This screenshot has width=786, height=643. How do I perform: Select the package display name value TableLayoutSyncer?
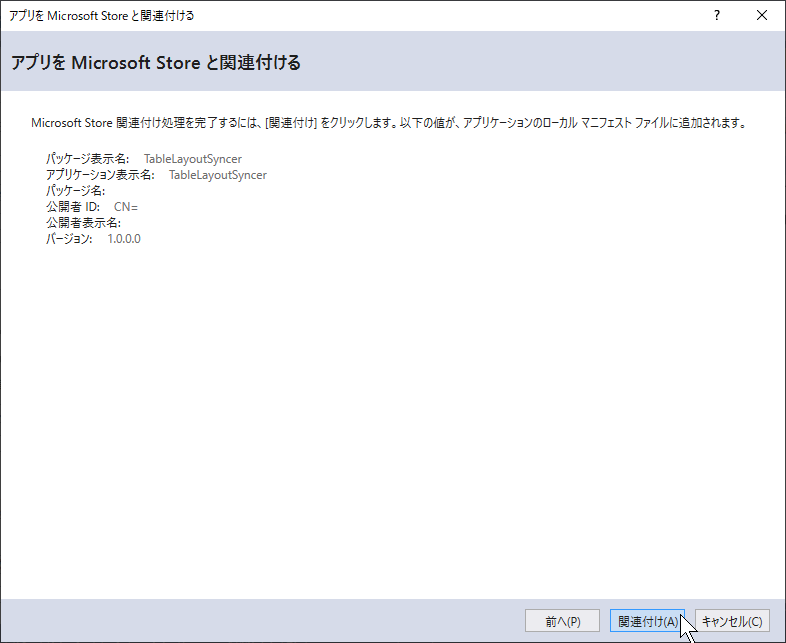[x=193, y=159]
